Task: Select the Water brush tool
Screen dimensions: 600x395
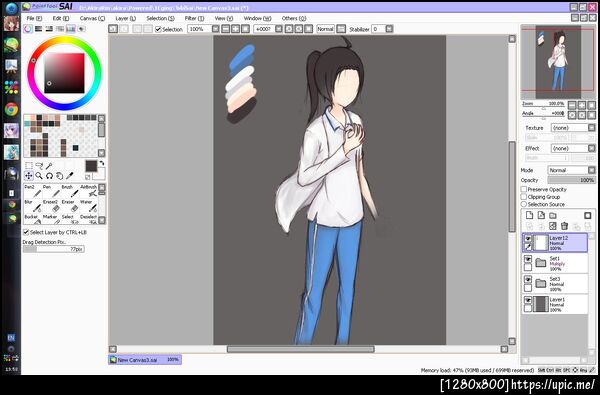Action: (88, 206)
